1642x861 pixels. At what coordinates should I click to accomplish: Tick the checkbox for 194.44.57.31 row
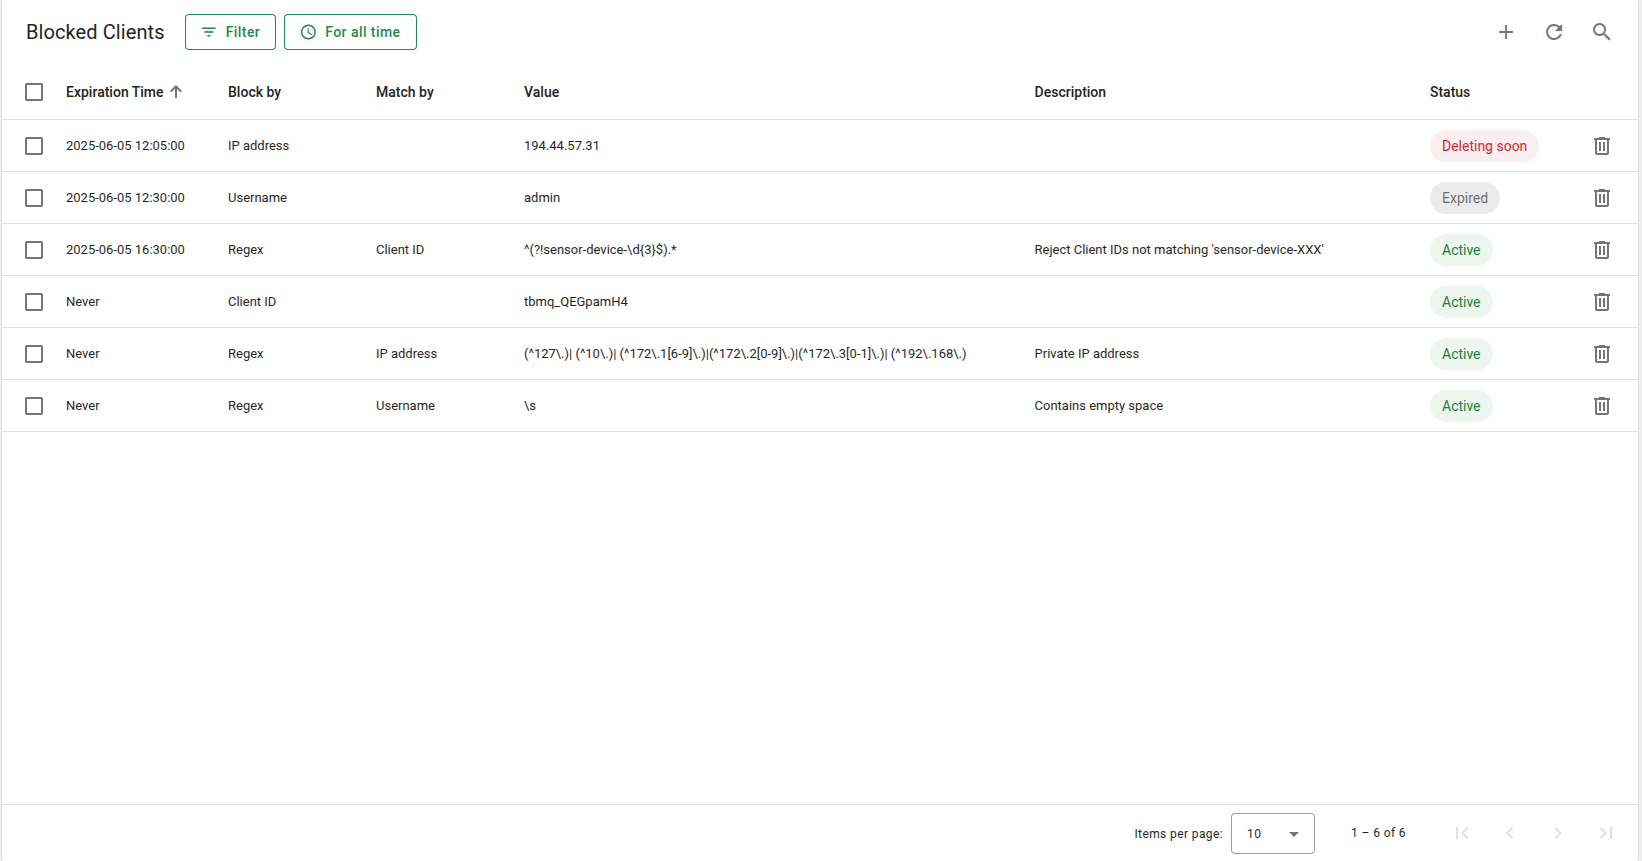click(x=34, y=146)
